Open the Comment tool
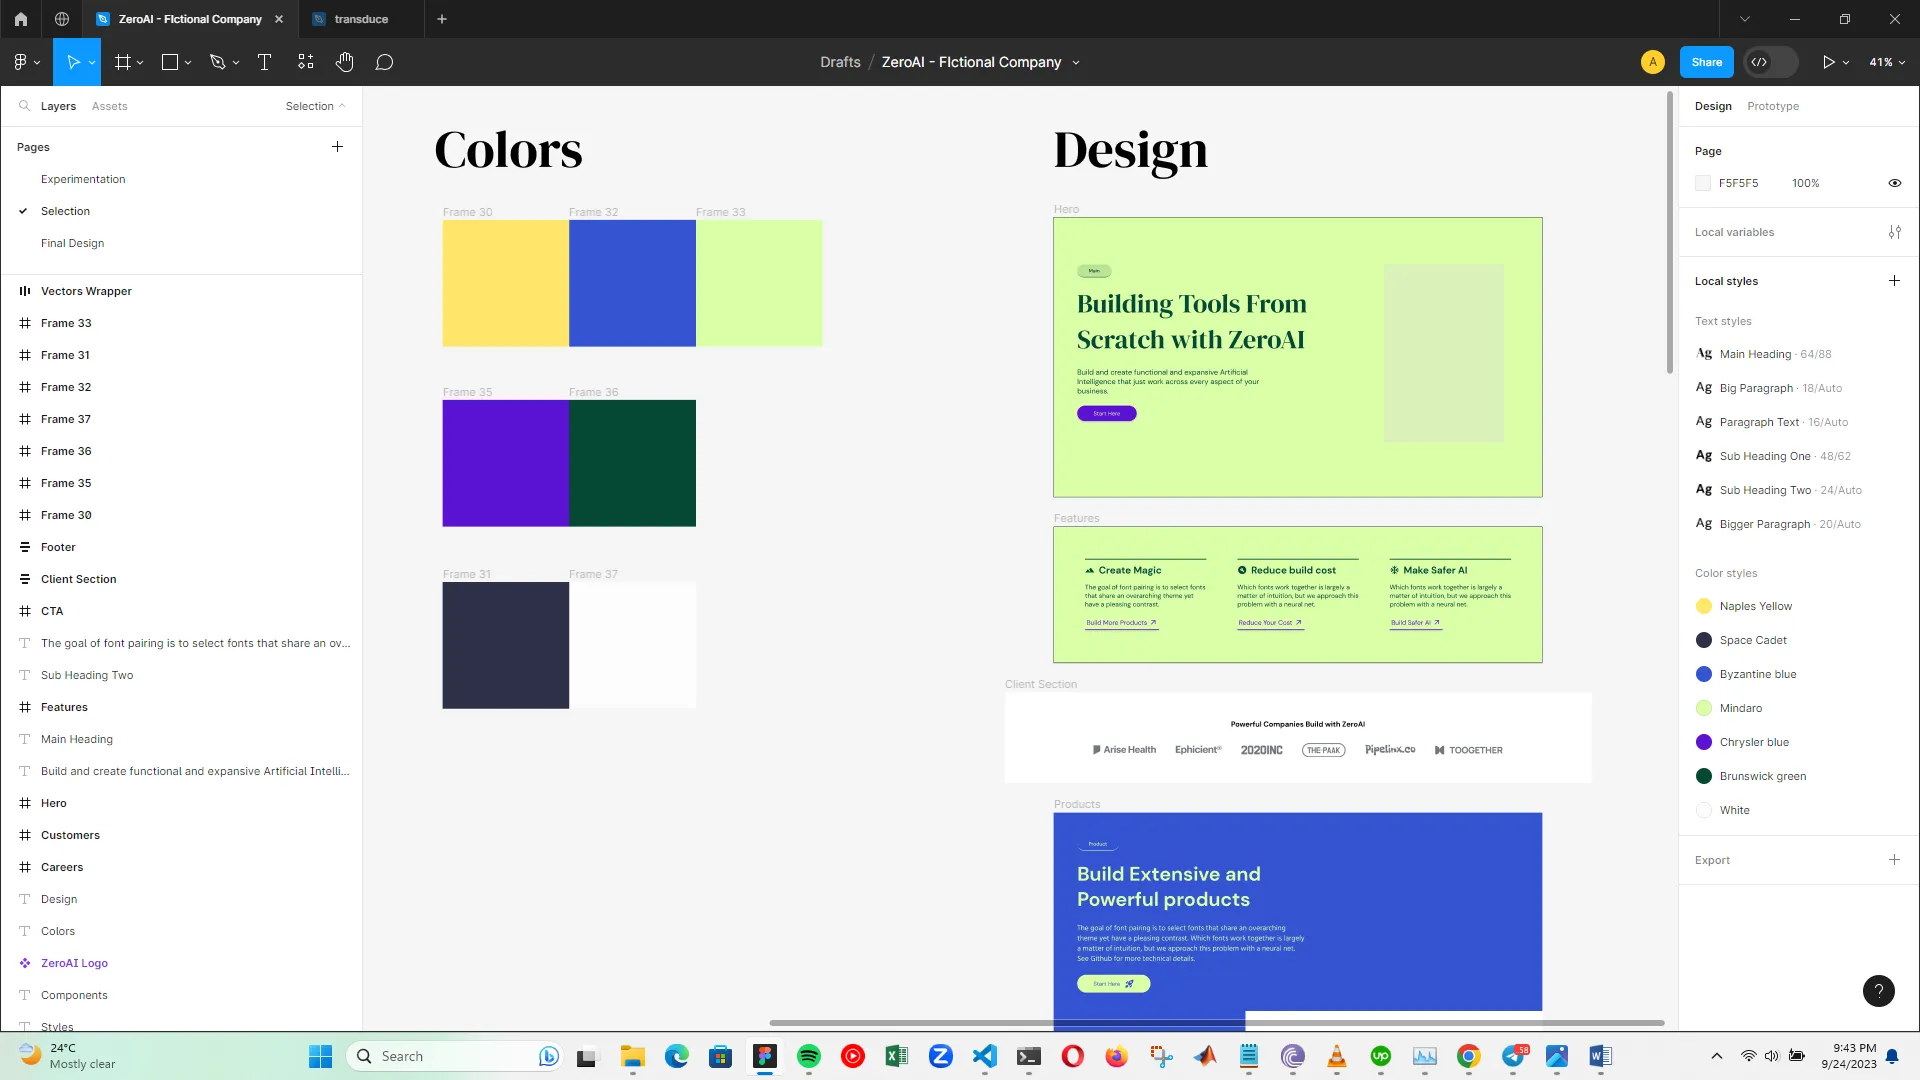 click(x=384, y=62)
